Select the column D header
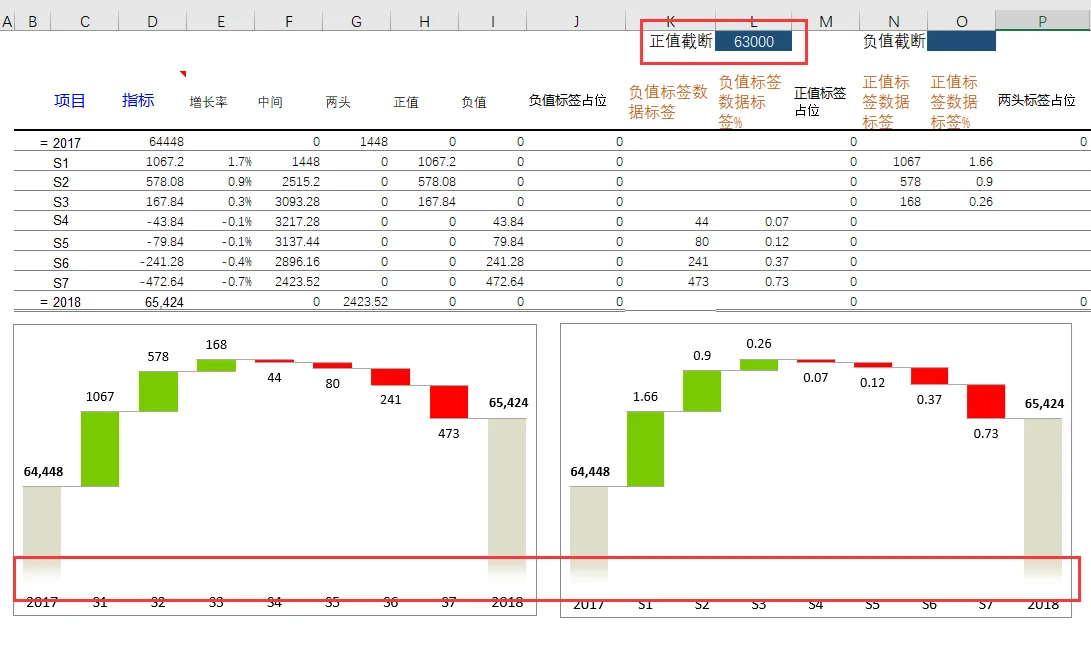The width and height of the screenshot is (1091, 653). tap(152, 22)
